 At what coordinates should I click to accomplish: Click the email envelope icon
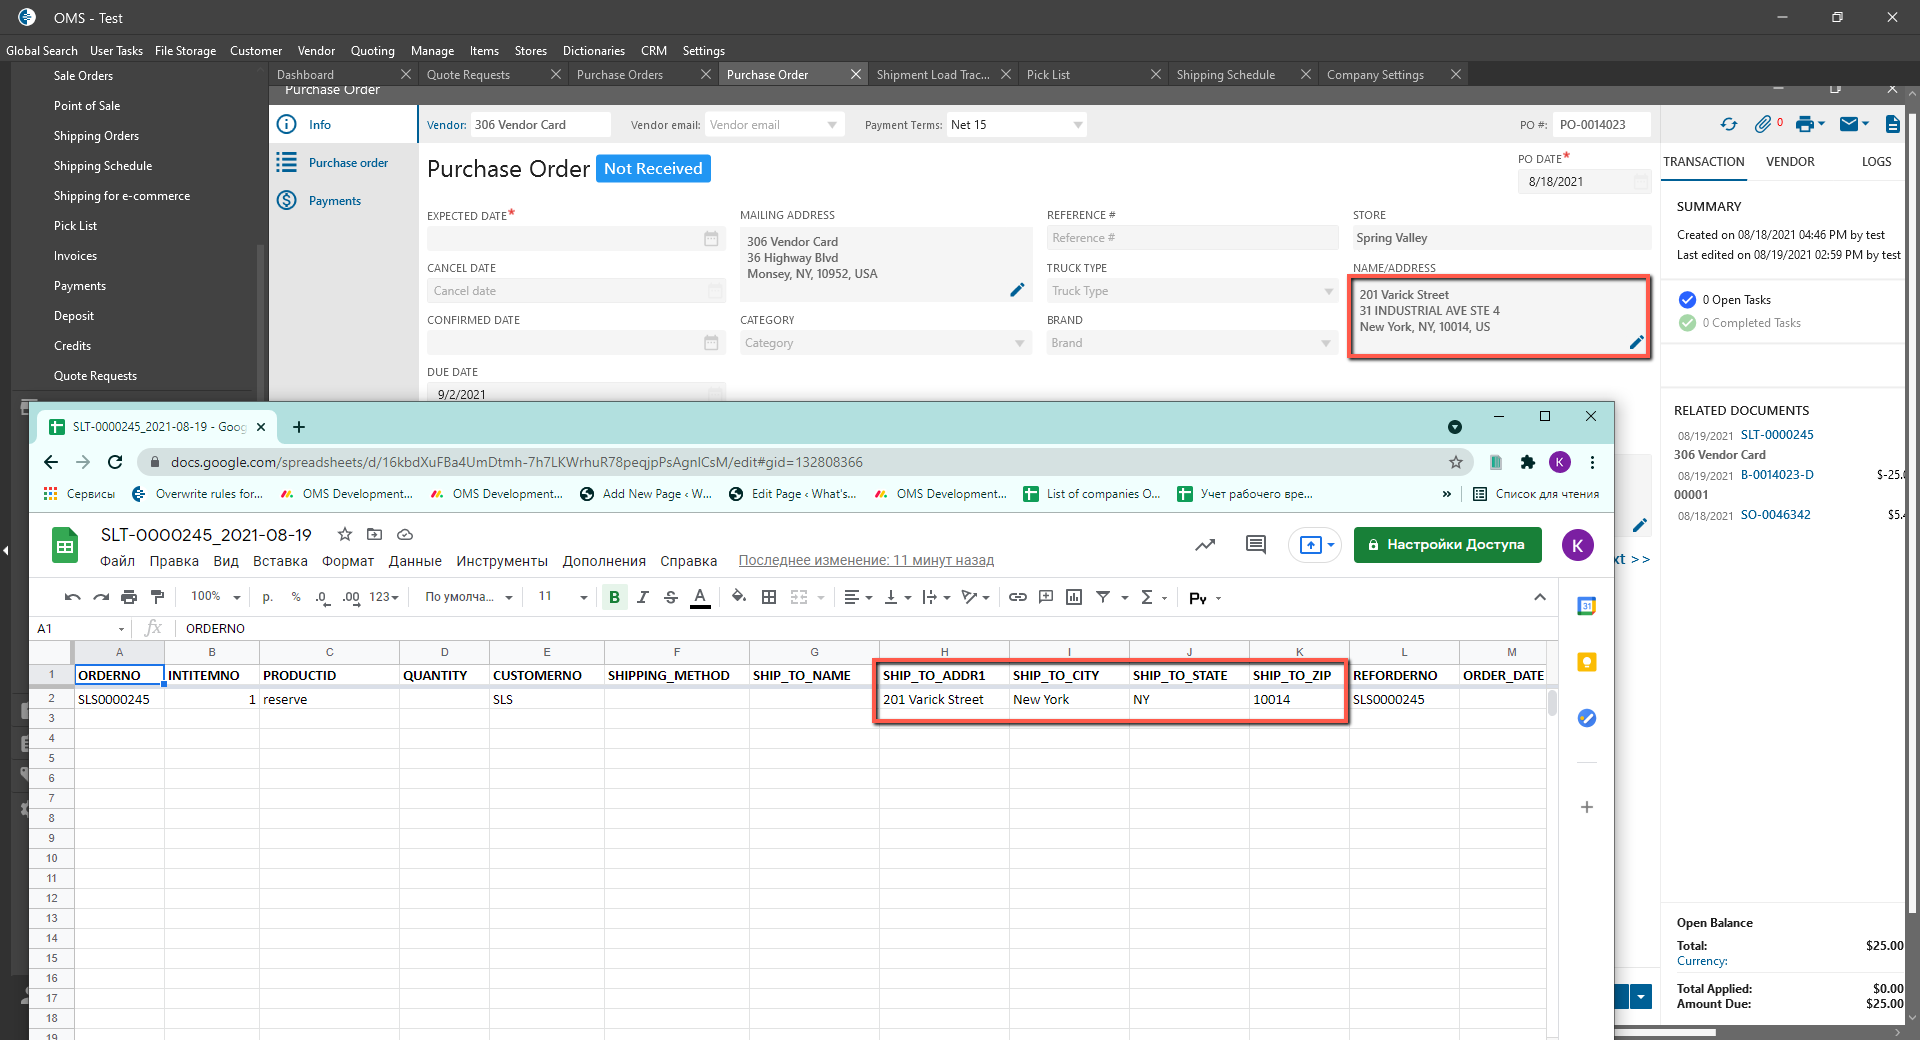(x=1848, y=124)
